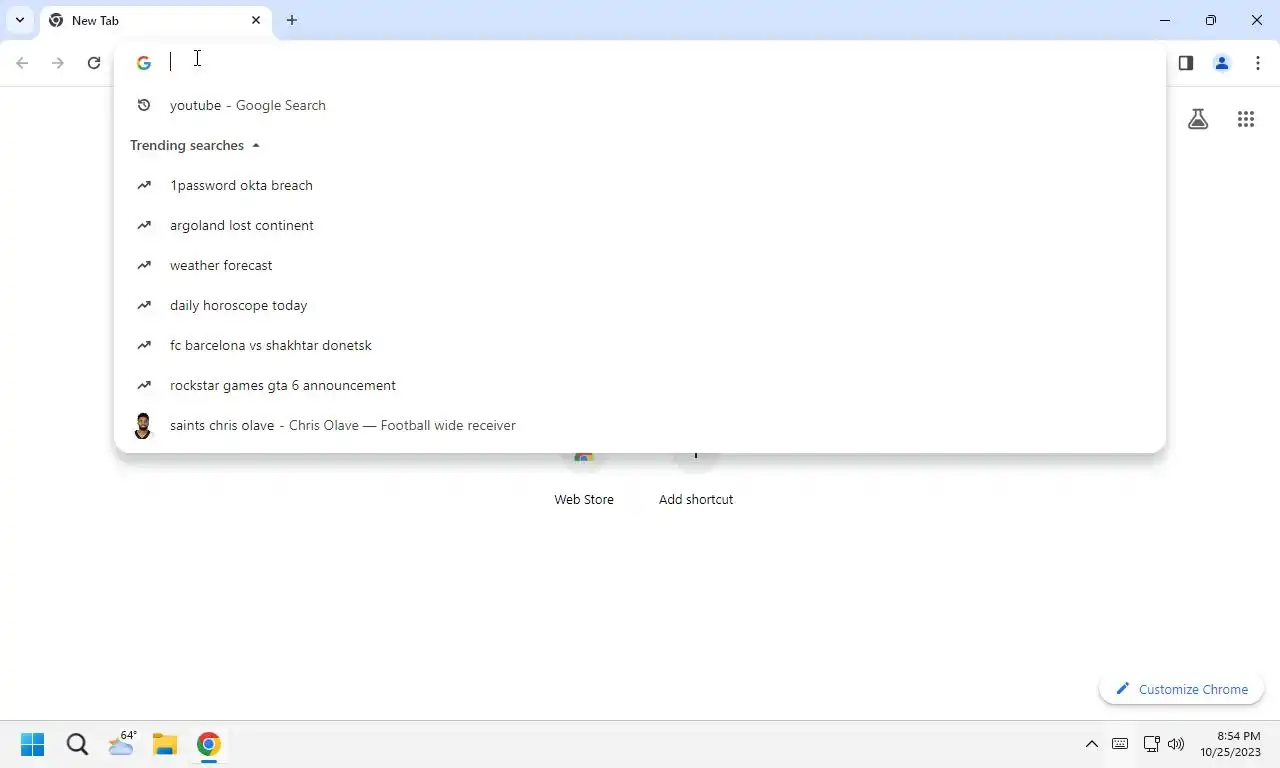This screenshot has height=768, width=1280.
Task: Click the Add shortcut button
Action: tap(696, 480)
